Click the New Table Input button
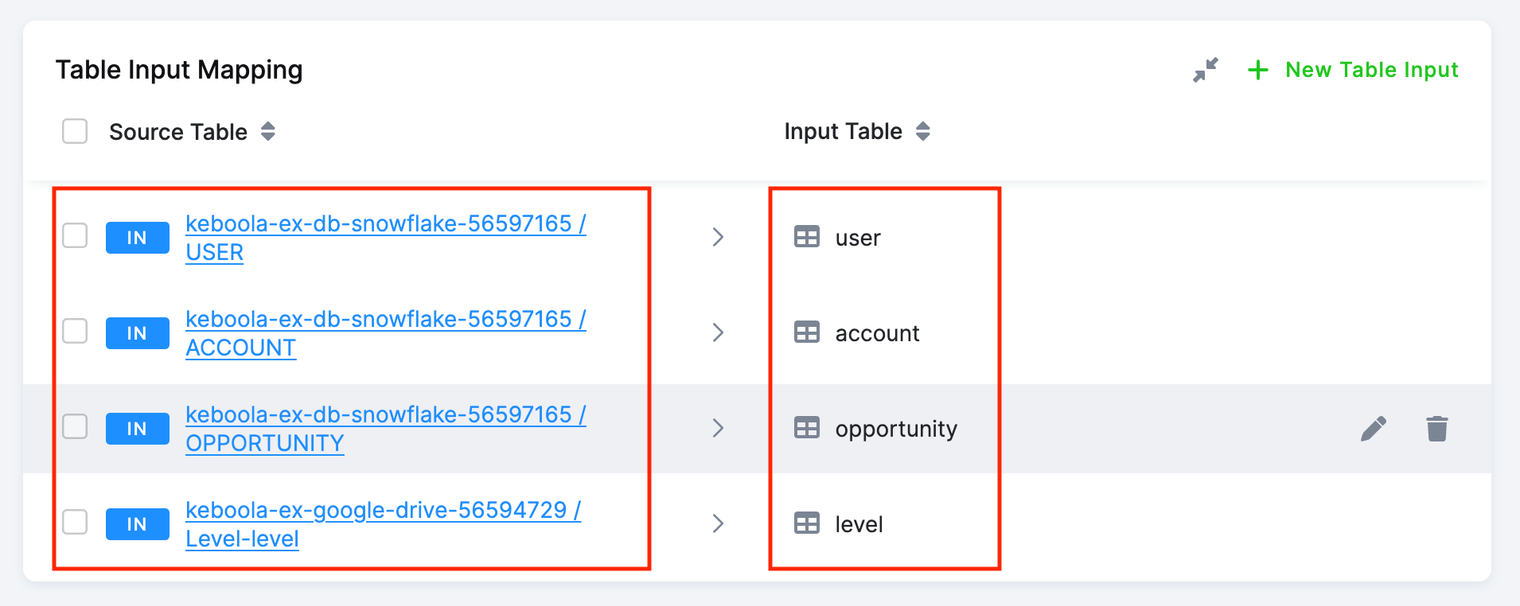 tap(1353, 70)
